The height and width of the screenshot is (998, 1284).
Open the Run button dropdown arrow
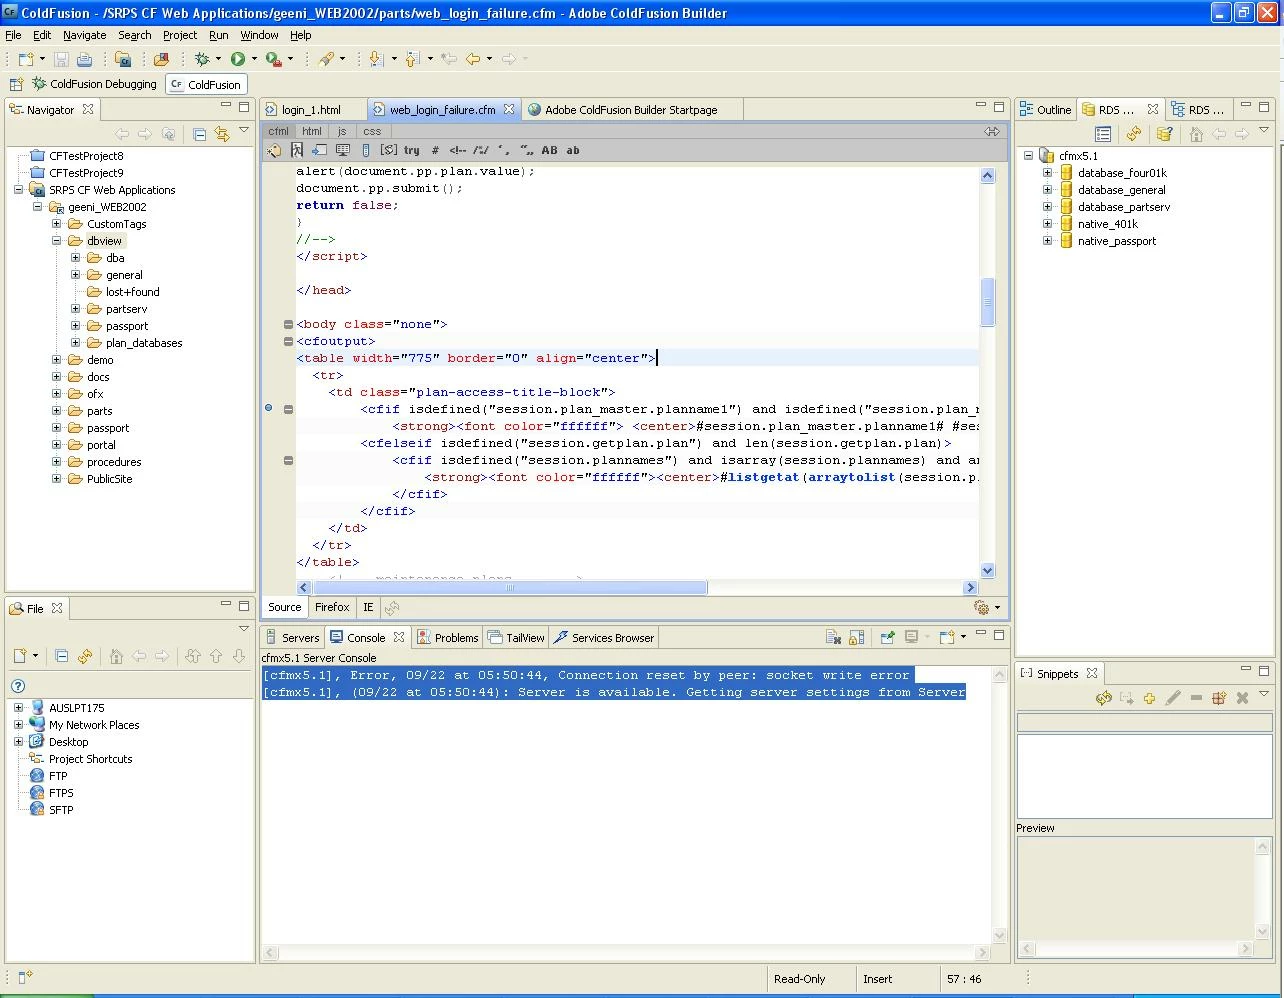(254, 60)
